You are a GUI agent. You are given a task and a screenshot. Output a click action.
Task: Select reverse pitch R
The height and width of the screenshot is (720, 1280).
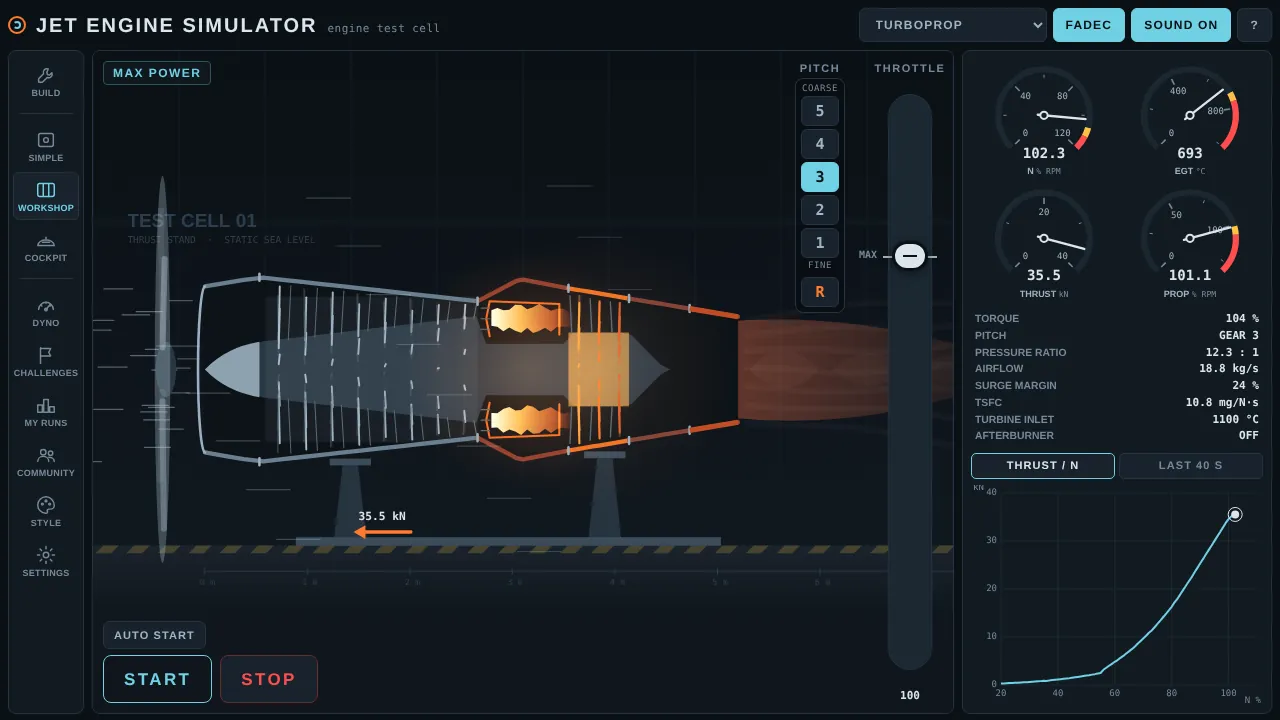(820, 292)
